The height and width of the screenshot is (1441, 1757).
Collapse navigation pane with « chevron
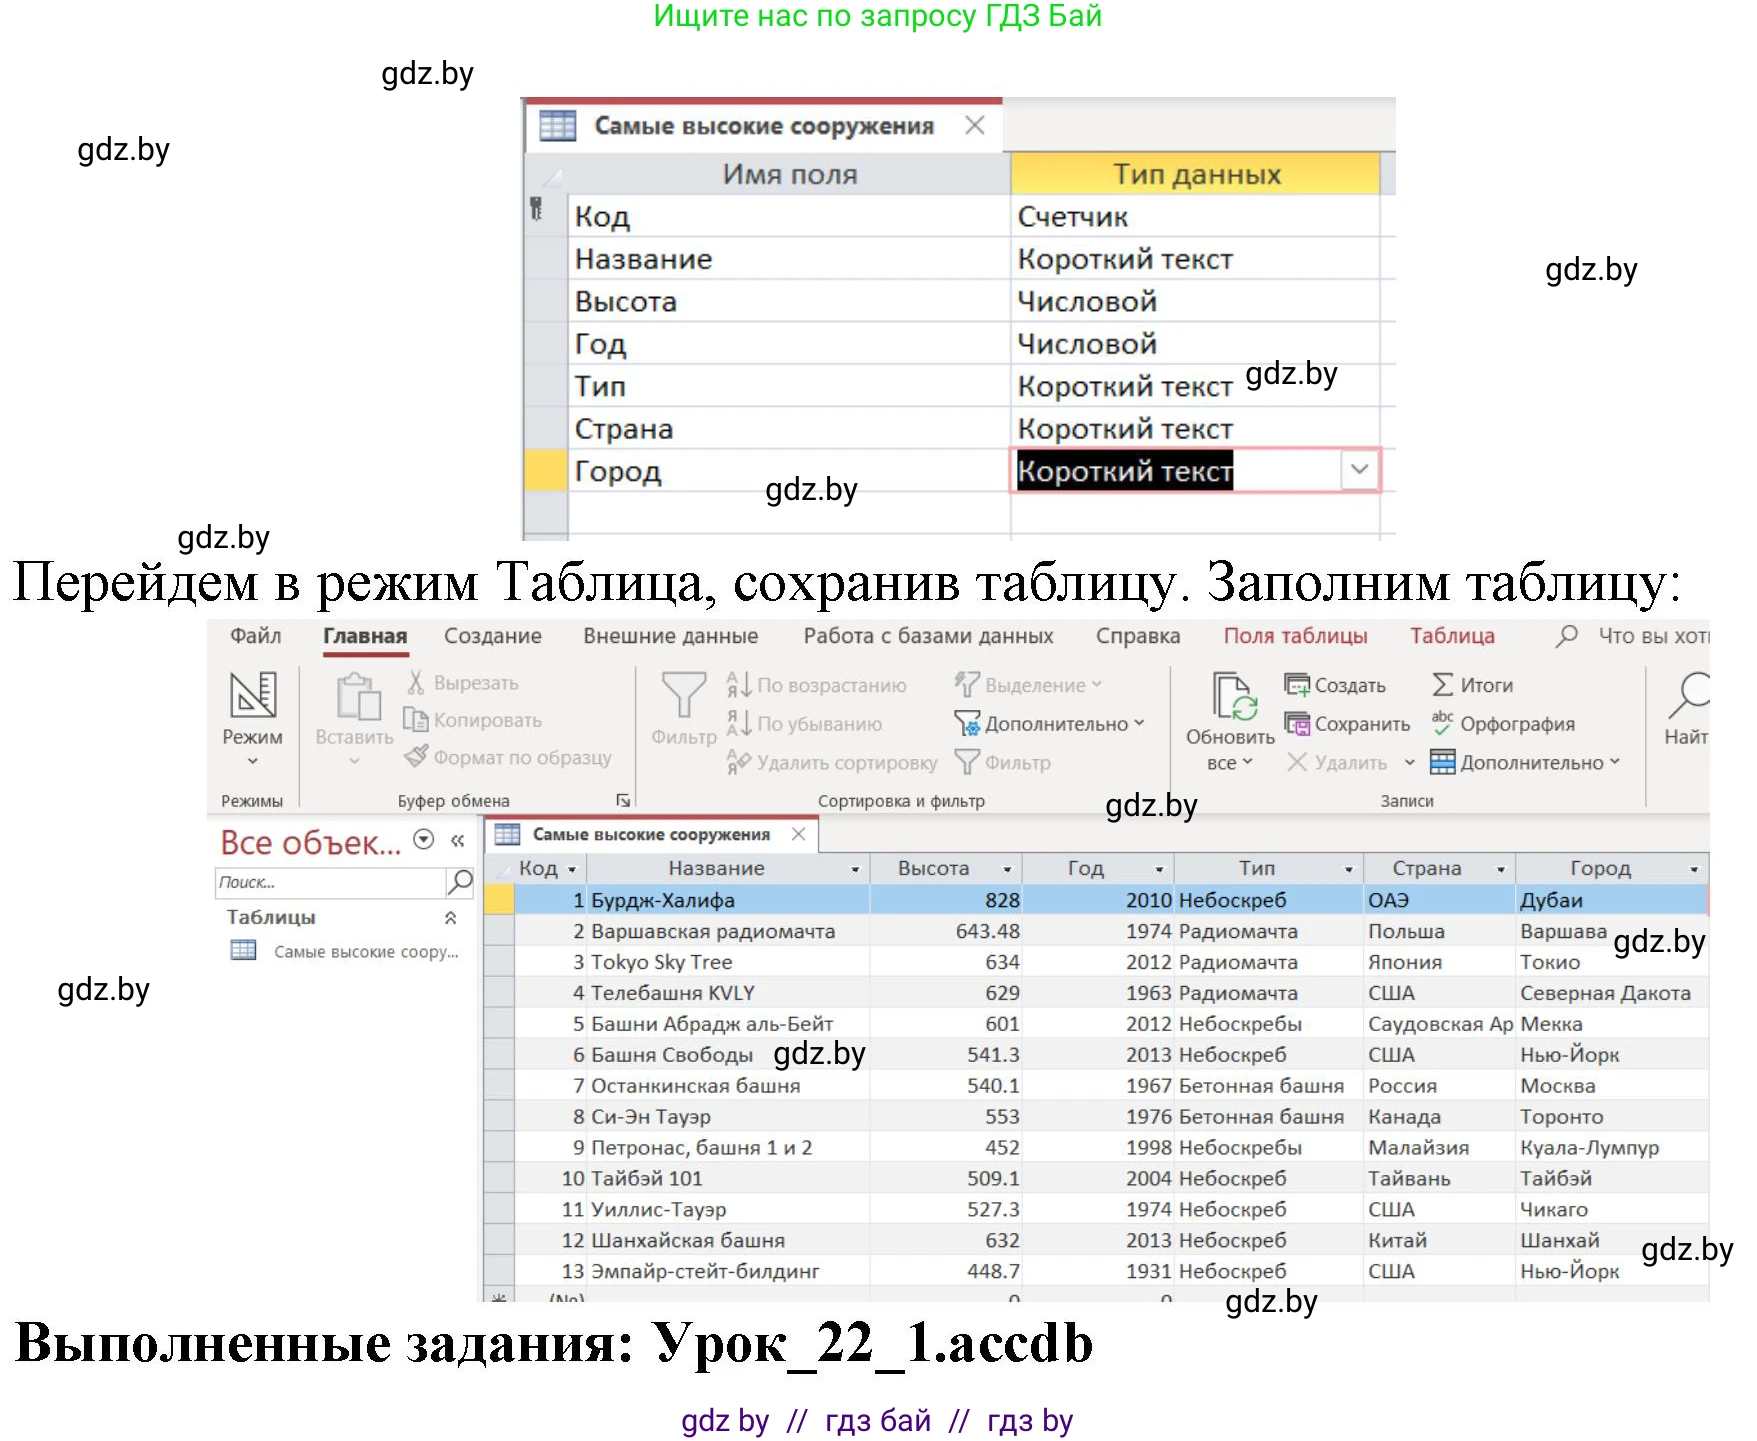tap(458, 841)
